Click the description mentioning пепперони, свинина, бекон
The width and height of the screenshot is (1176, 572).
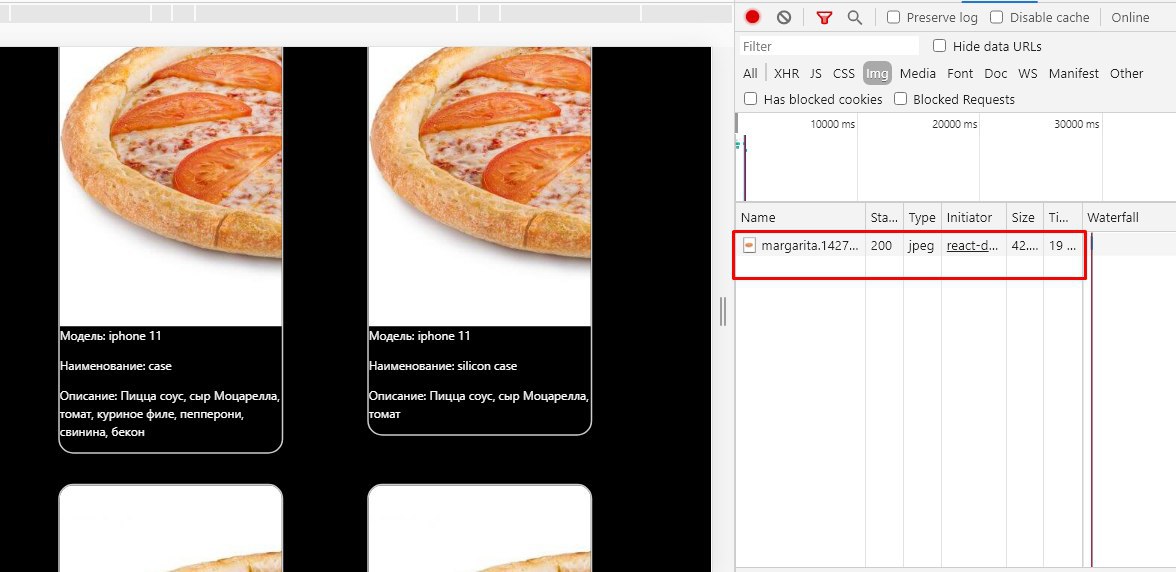(x=170, y=414)
